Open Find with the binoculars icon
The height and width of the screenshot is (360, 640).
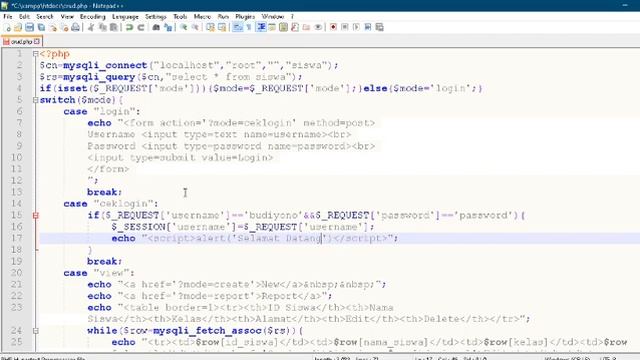pyautogui.click(x=156, y=27)
